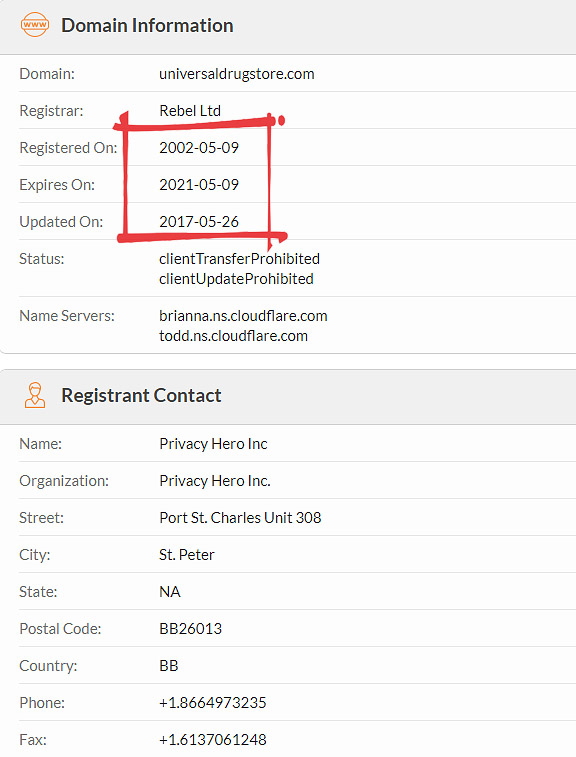This screenshot has height=757, width=576.
Task: Select the BB26013 postal code value
Action: pyautogui.click(x=191, y=629)
